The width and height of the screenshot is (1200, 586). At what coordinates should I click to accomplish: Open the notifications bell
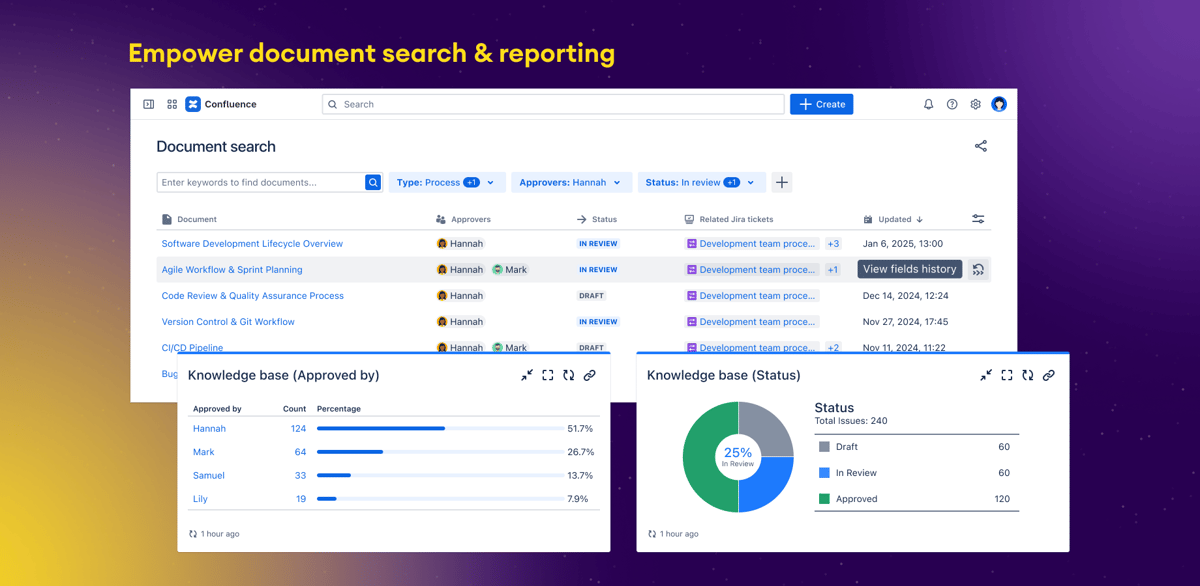tap(928, 104)
